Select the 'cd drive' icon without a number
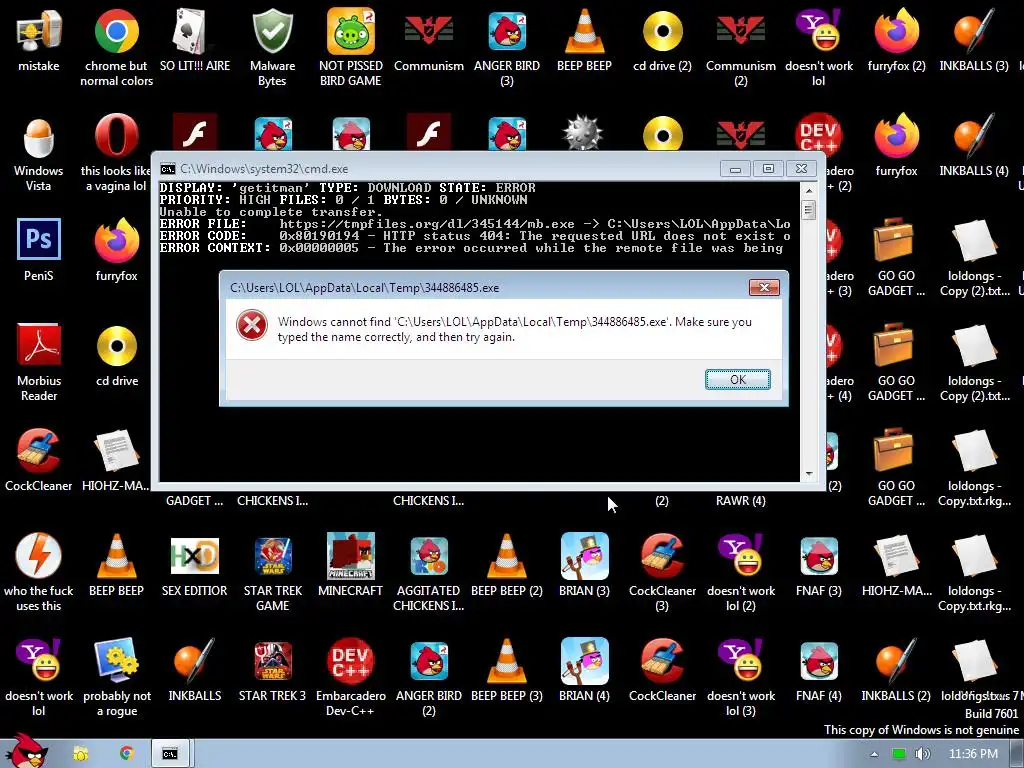 coord(117,356)
